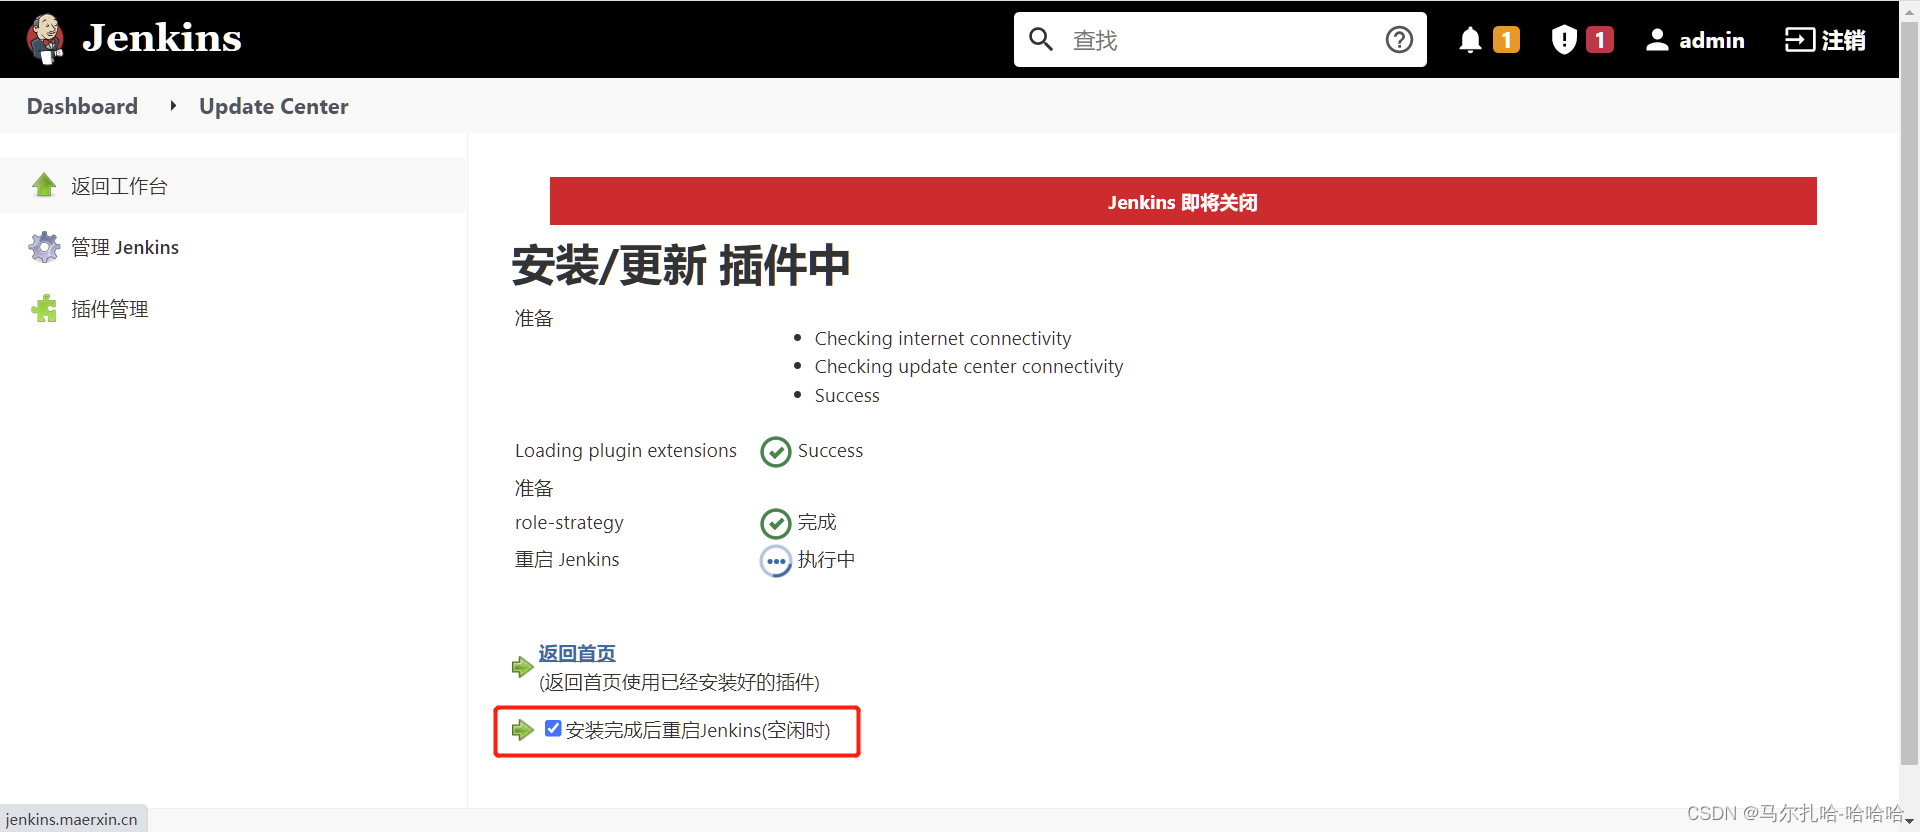Image resolution: width=1920 pixels, height=832 pixels.
Task: Click the 'Checking internet connectivity' text
Action: 942,338
